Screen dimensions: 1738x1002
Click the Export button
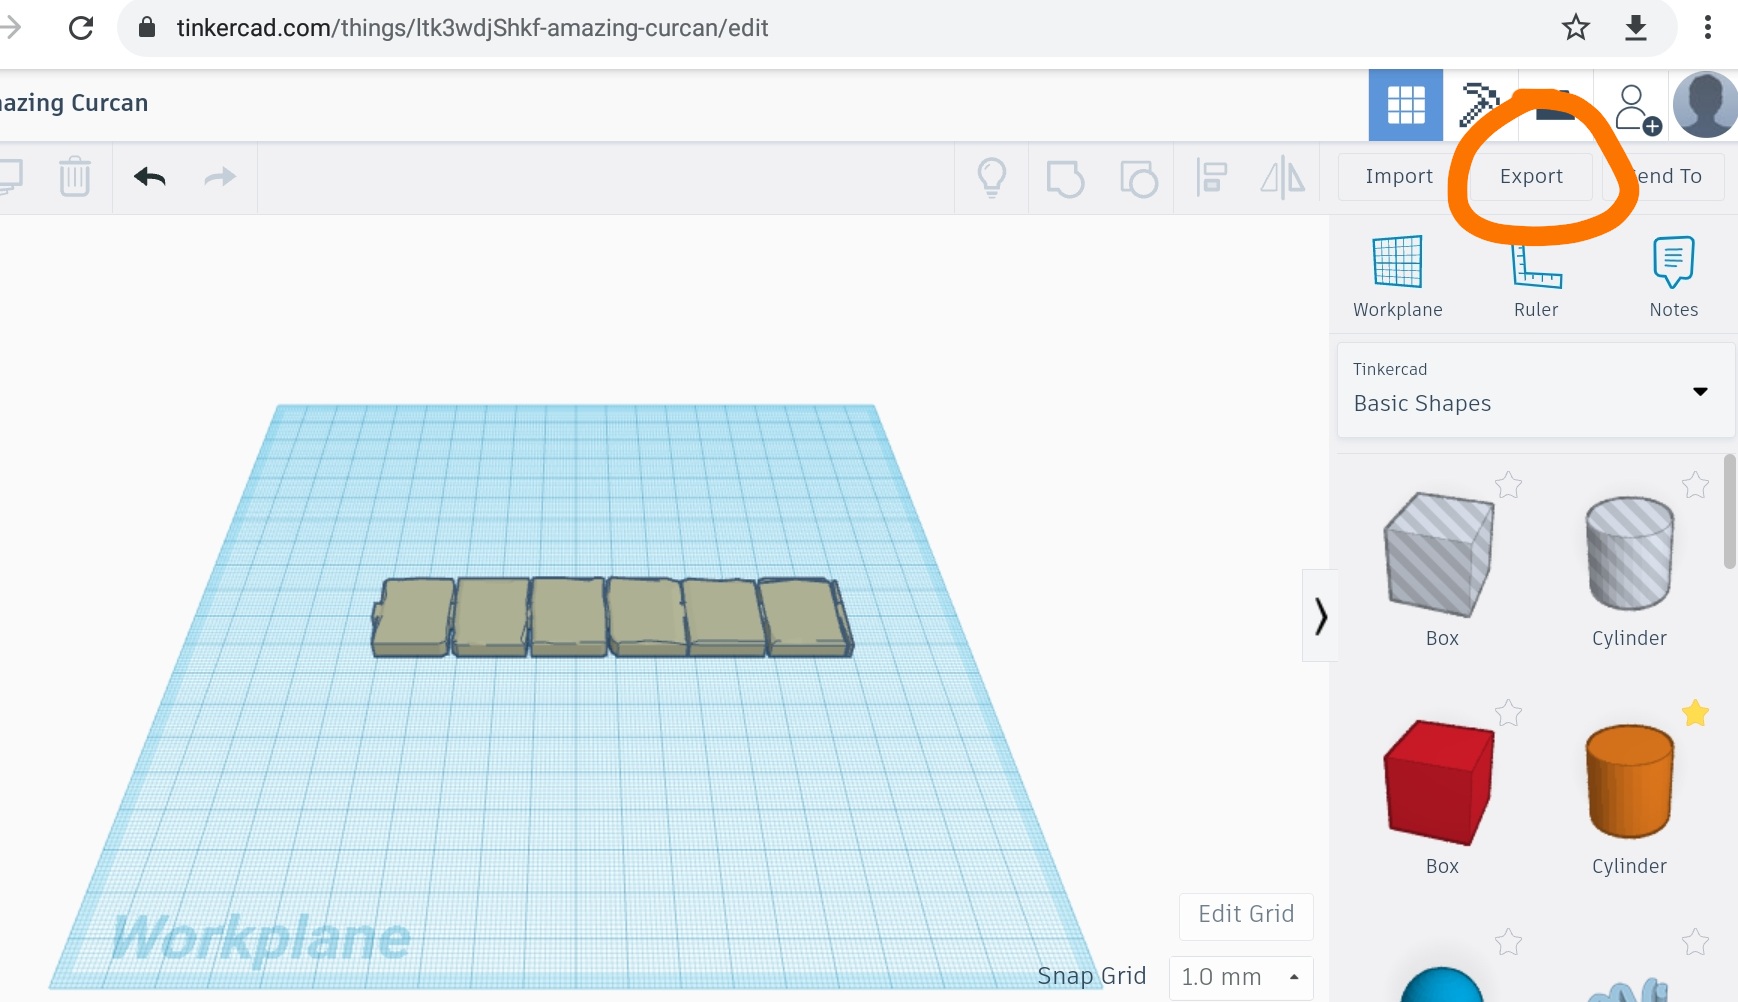[x=1530, y=177]
